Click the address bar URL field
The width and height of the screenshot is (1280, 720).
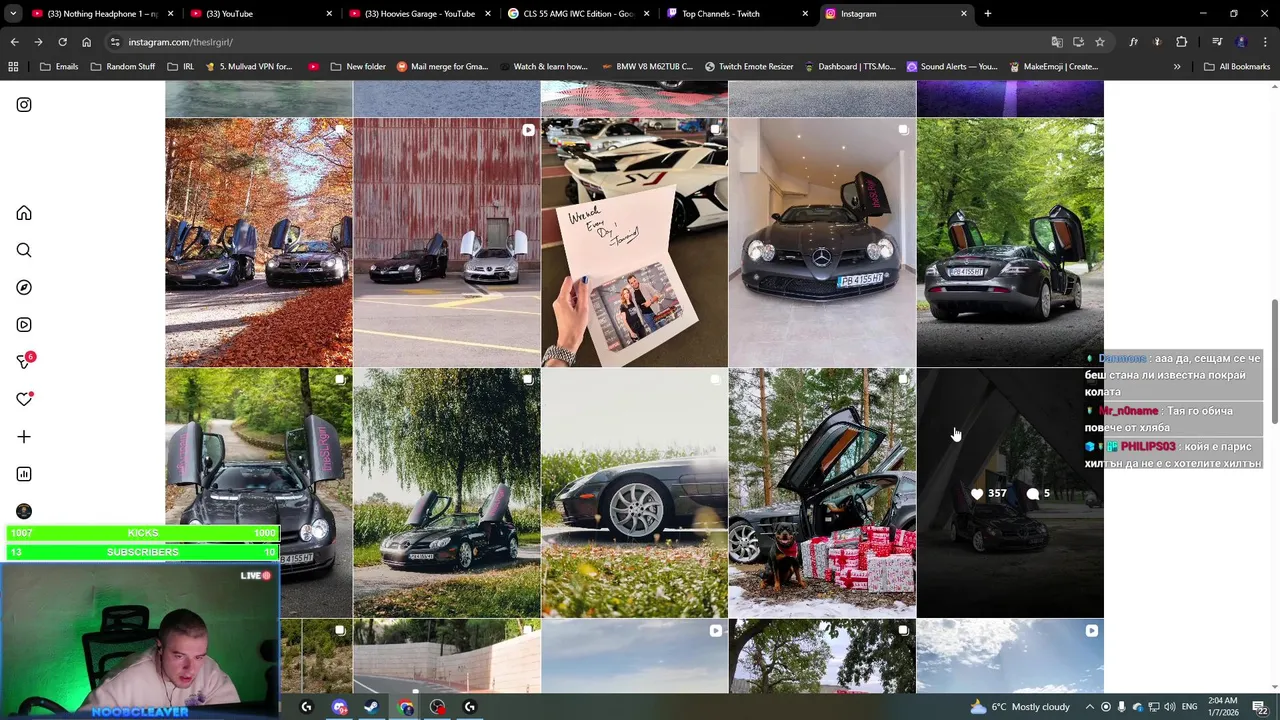pos(580,42)
